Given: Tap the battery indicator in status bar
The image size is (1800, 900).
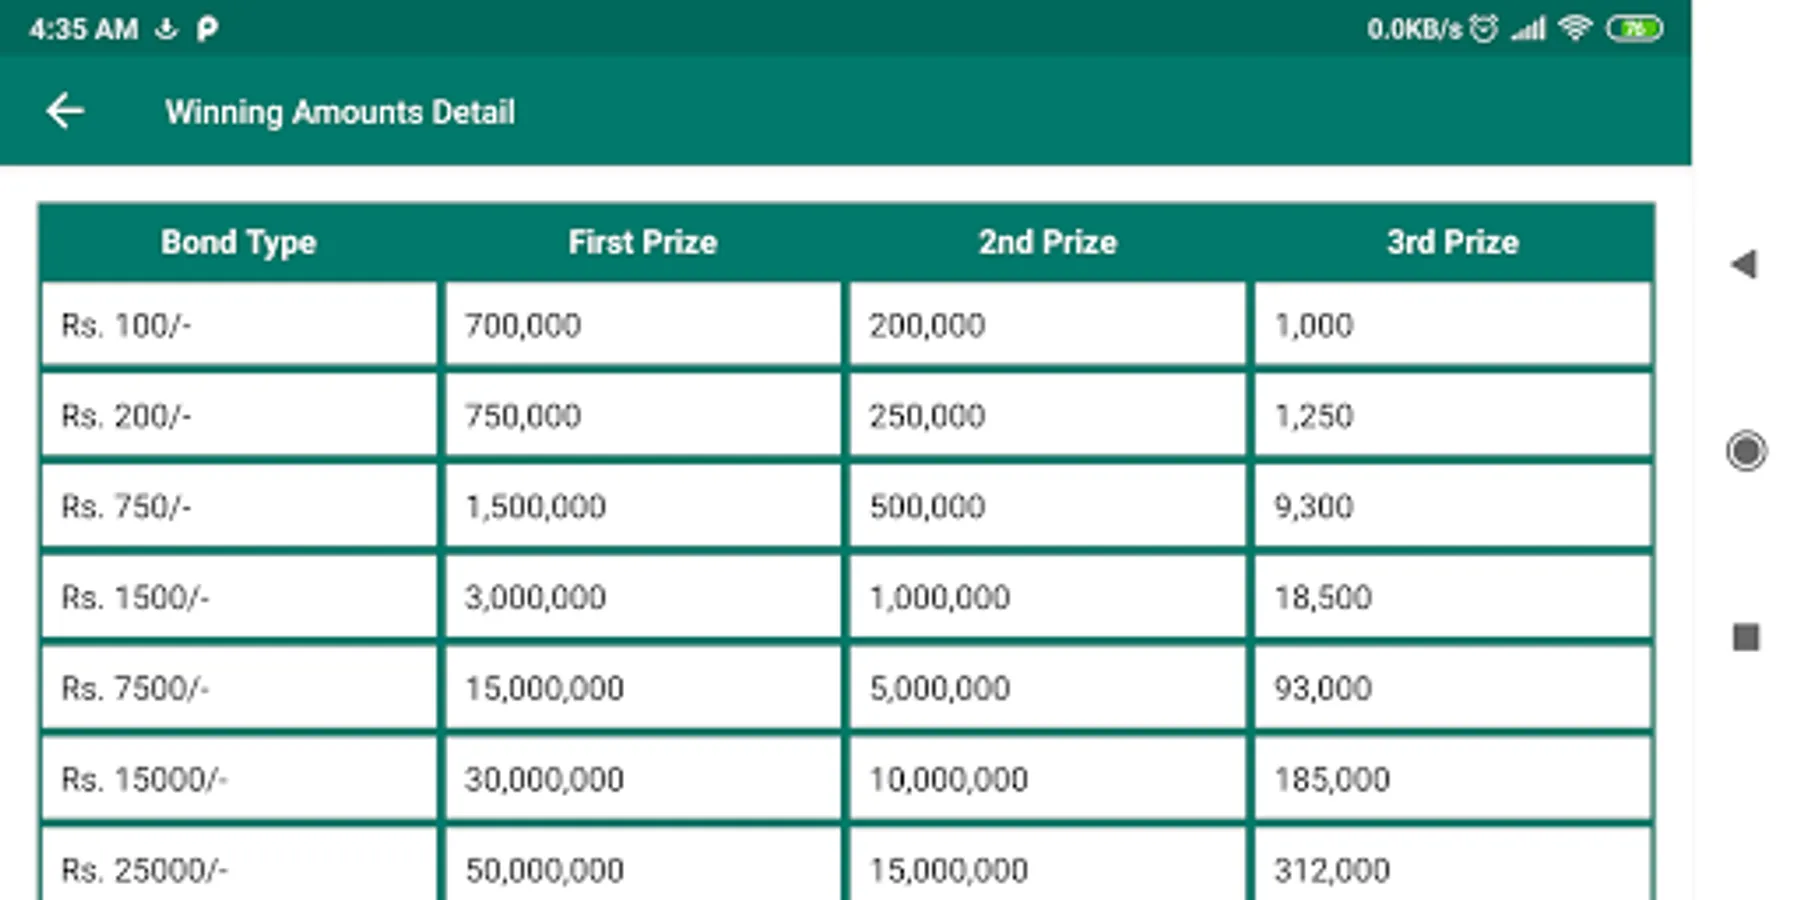Looking at the screenshot, I should [x=1634, y=29].
